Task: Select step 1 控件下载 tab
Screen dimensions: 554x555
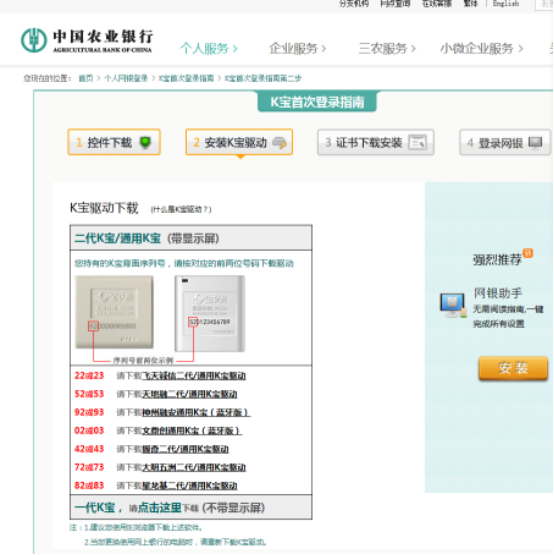Action: [114, 142]
